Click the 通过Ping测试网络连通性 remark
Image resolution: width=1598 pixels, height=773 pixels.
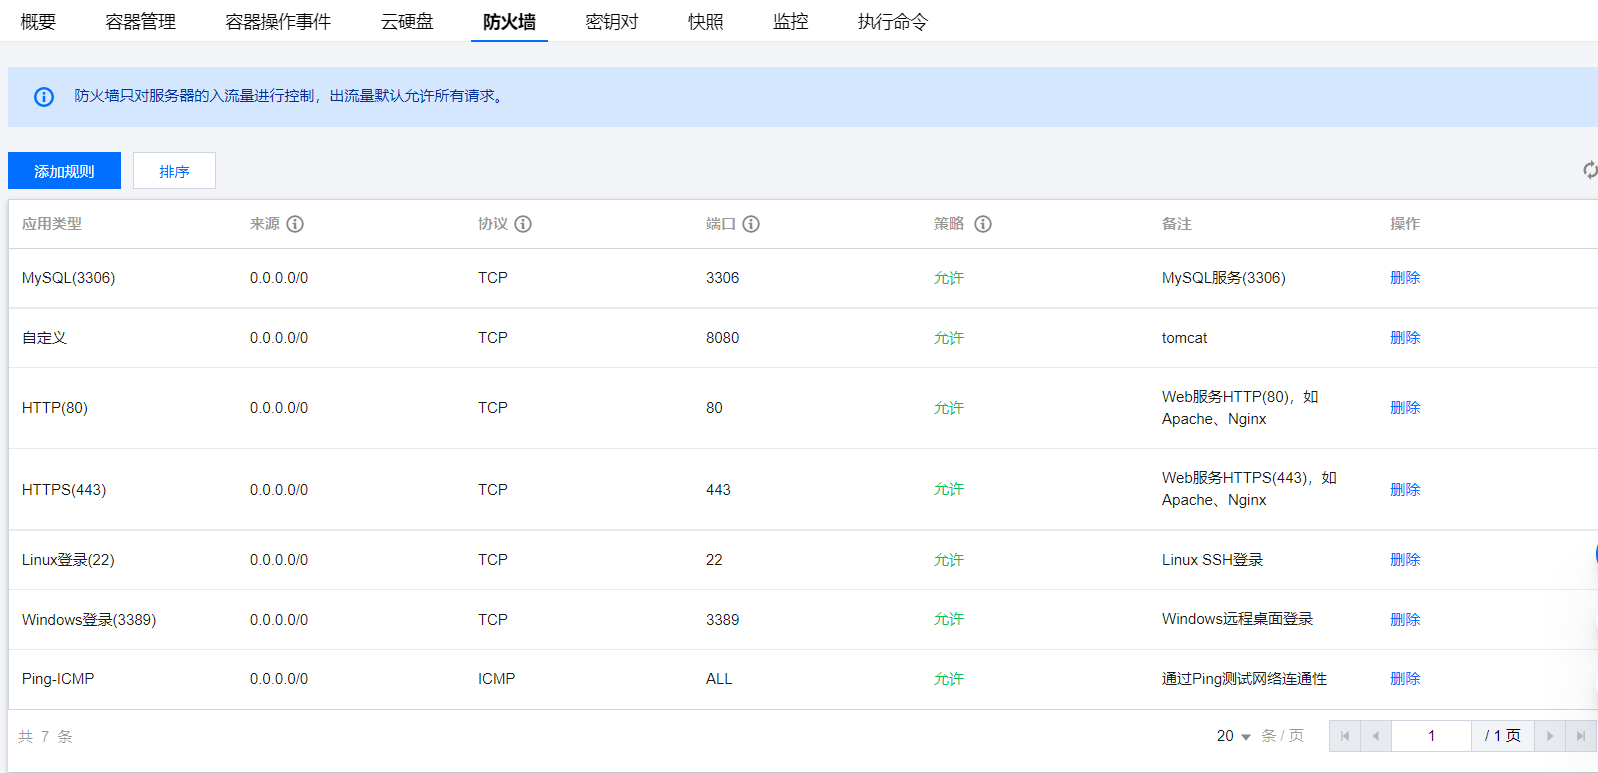click(x=1244, y=679)
